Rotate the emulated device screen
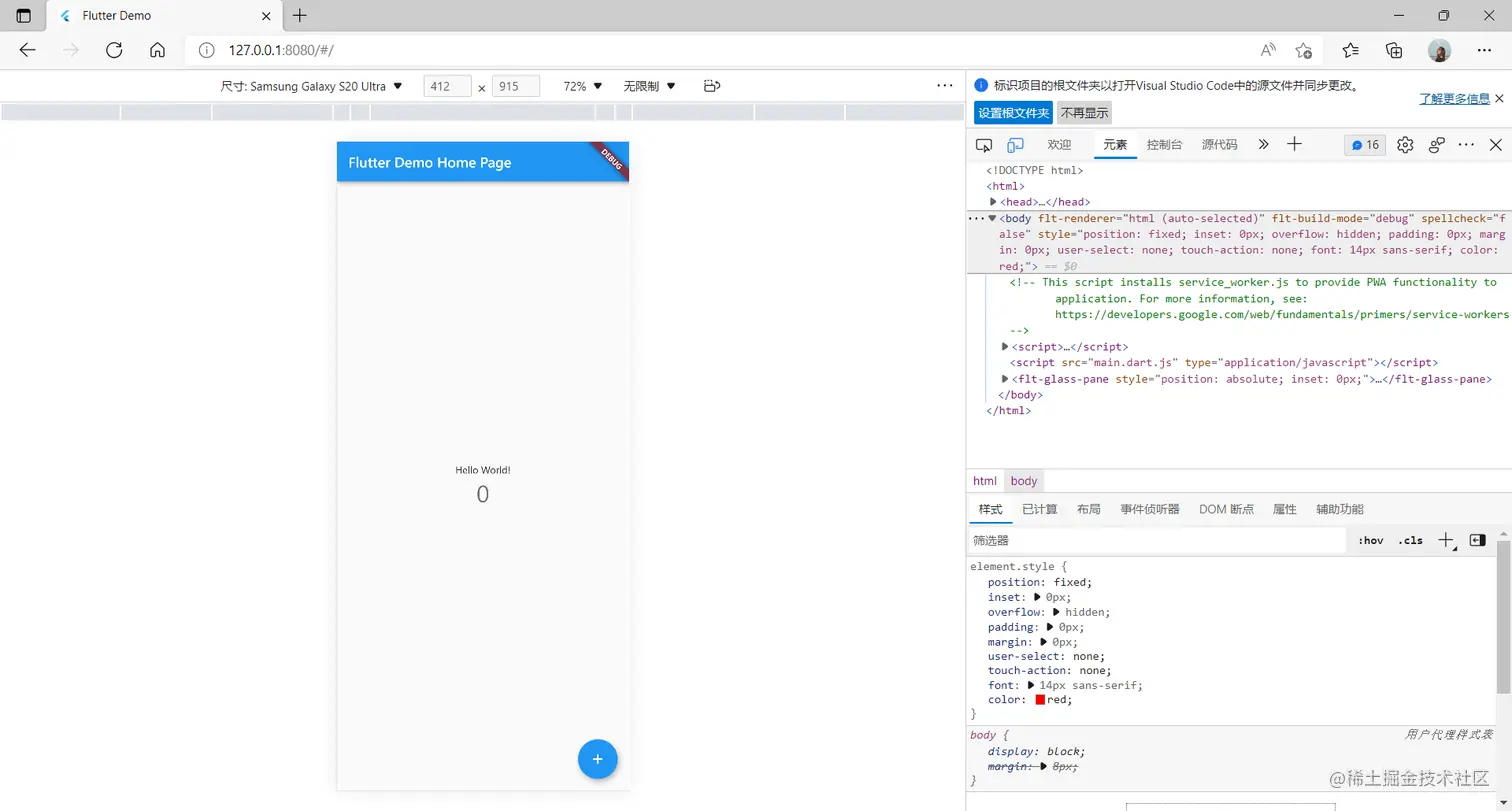Image resolution: width=1512 pixels, height=811 pixels. pyautogui.click(x=712, y=86)
